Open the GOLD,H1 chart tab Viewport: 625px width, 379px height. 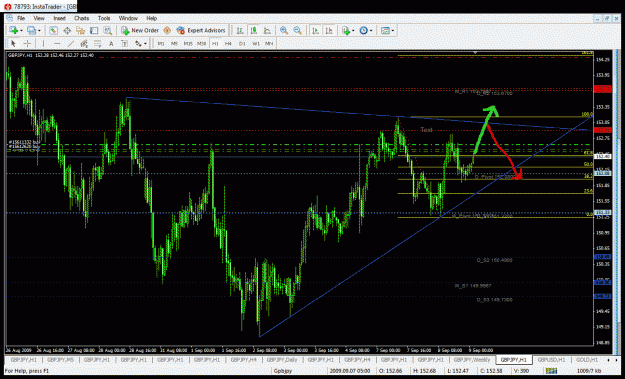[587, 360]
